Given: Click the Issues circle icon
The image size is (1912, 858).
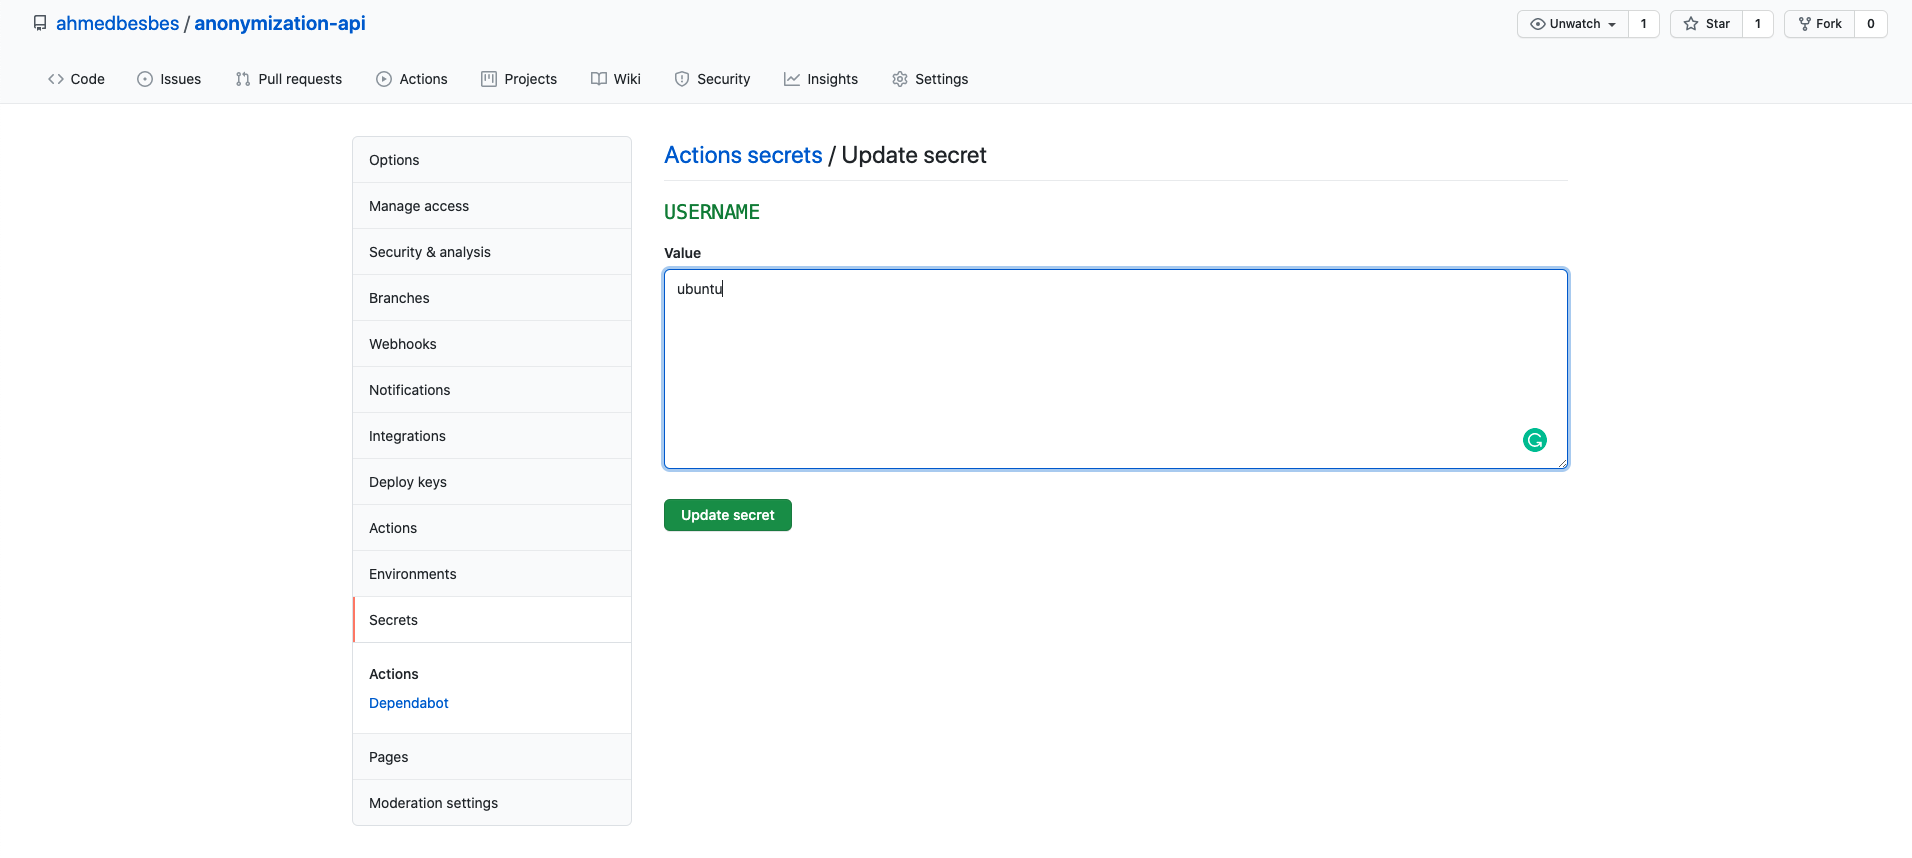Looking at the screenshot, I should (x=145, y=79).
